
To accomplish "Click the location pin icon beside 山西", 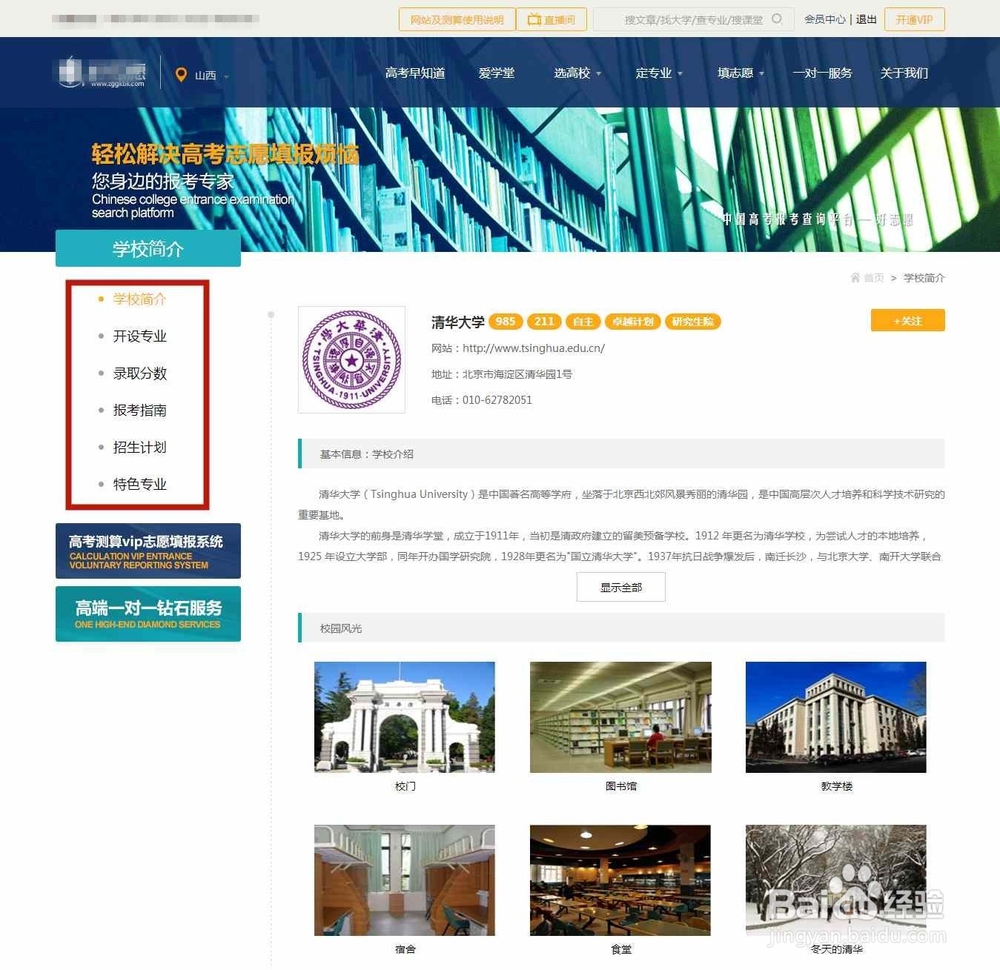I will tap(181, 75).
